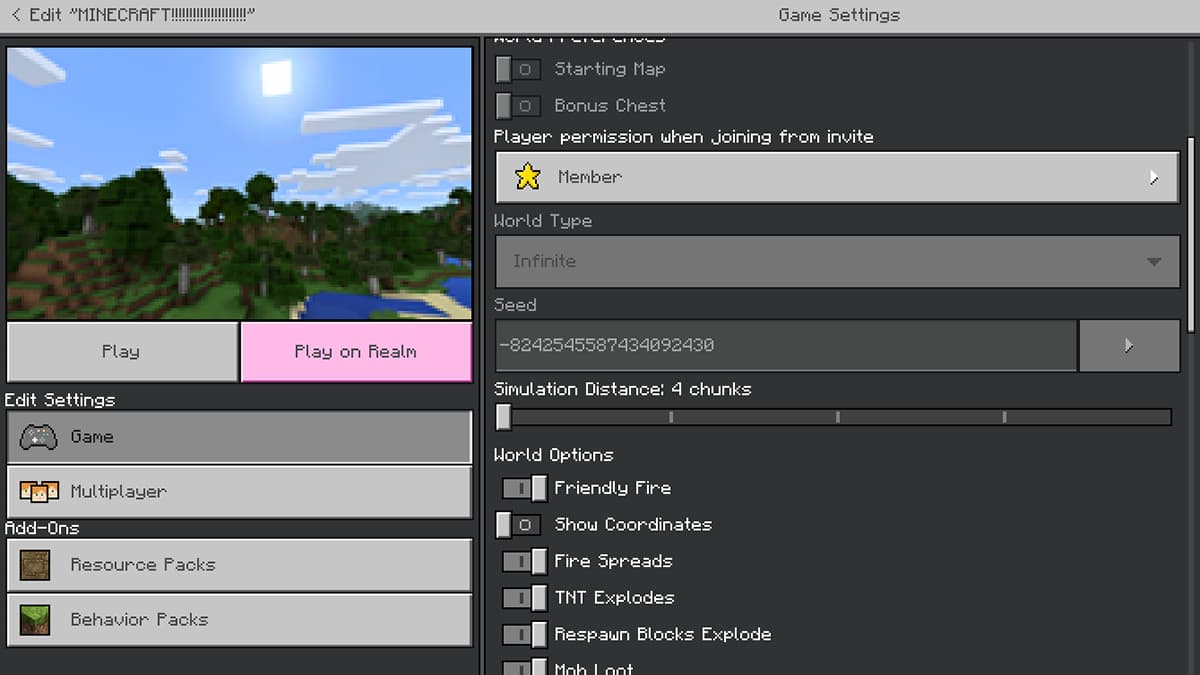Switch to the Multiplayer settings tab
Image resolution: width=1200 pixels, height=675 pixels.
[x=238, y=491]
